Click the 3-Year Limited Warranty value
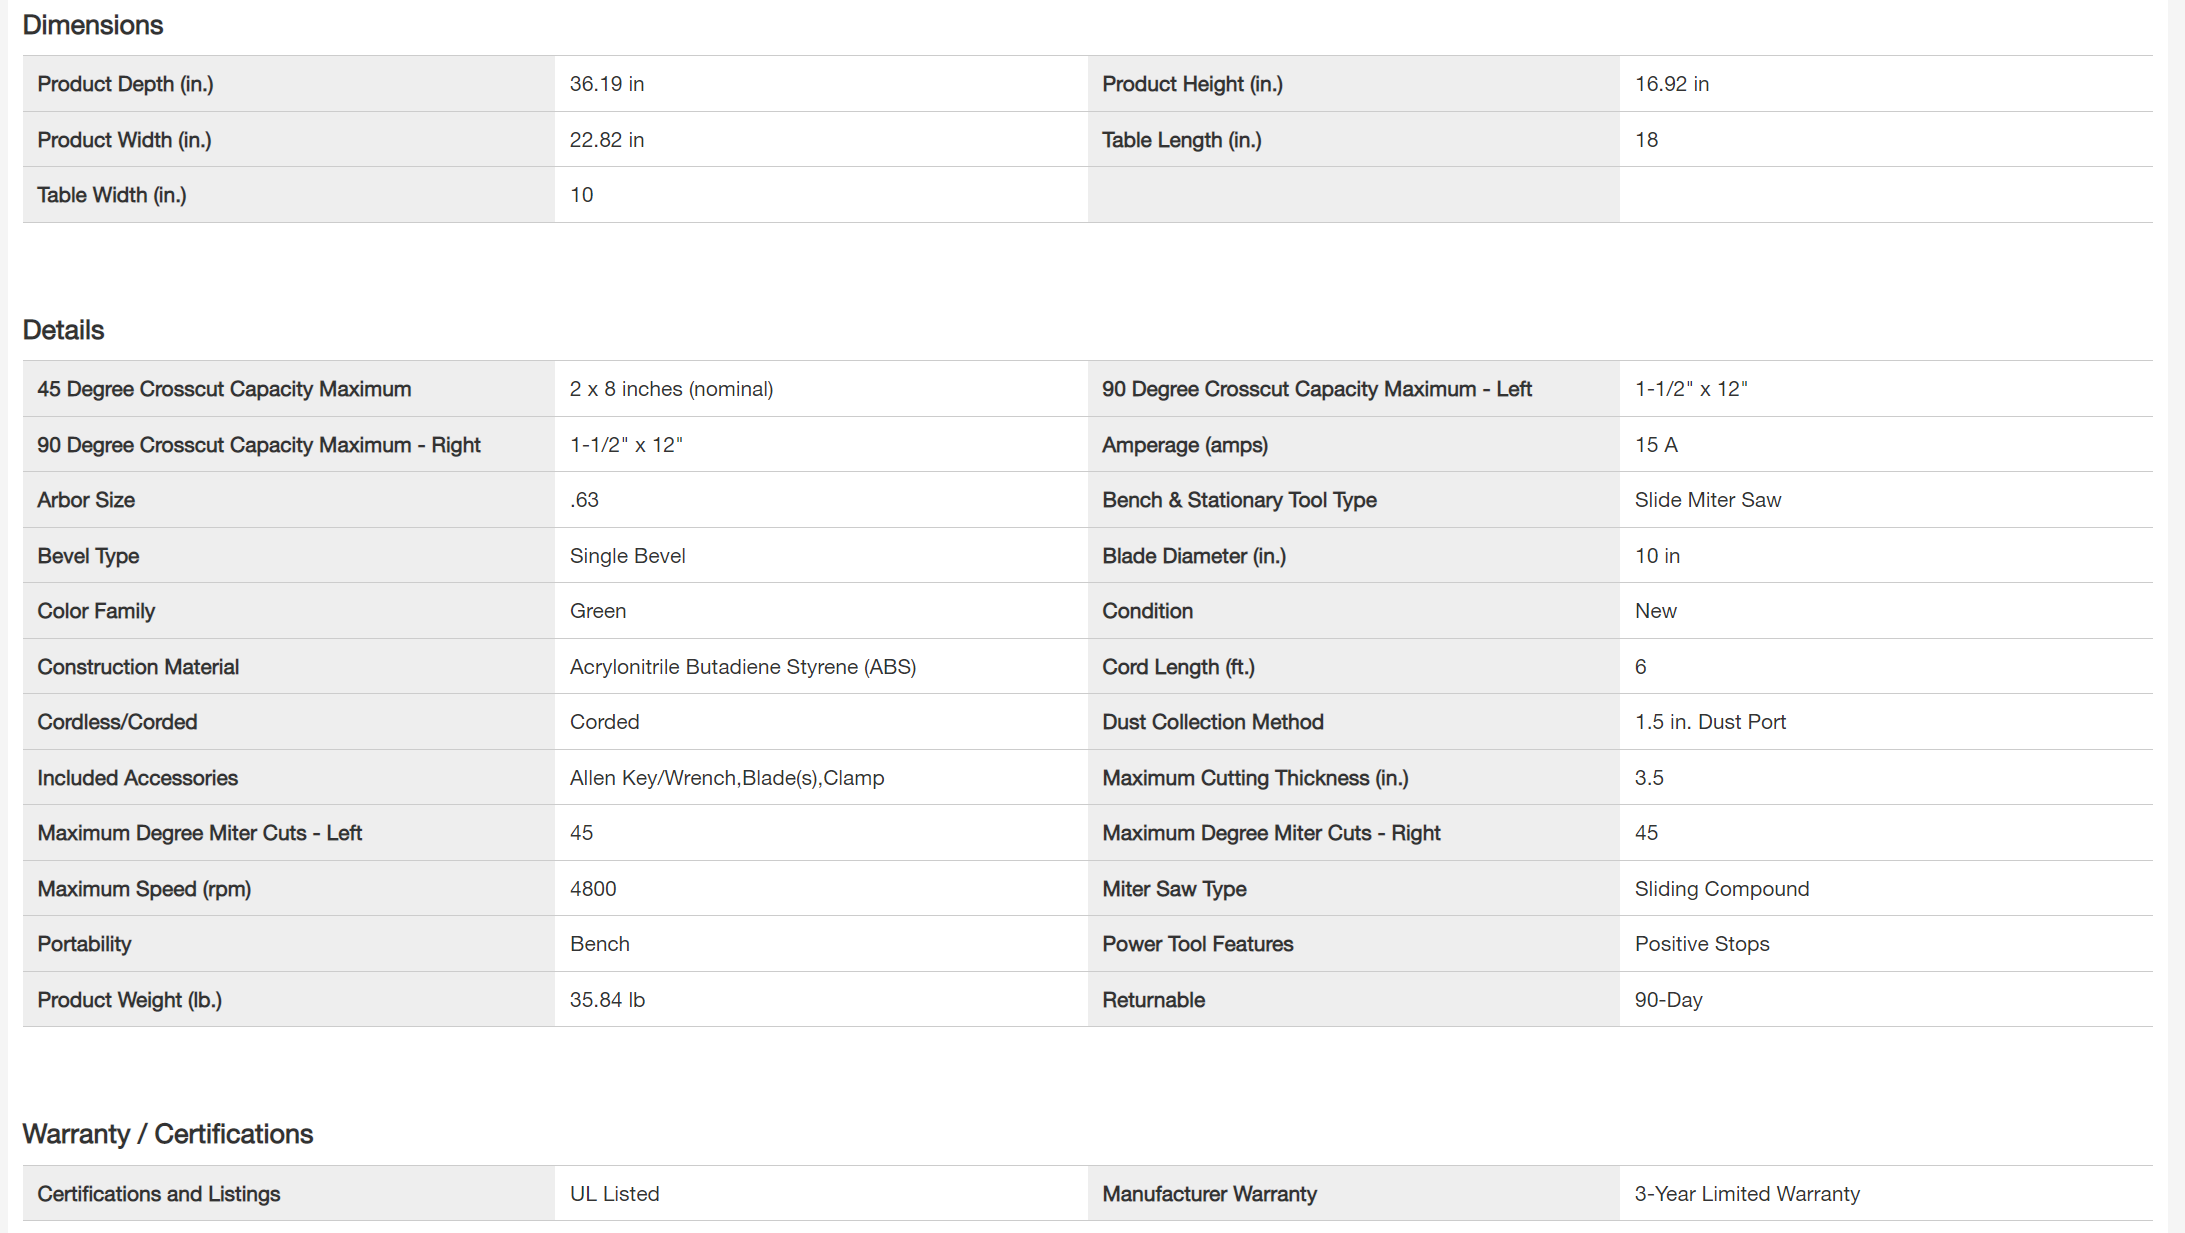 click(1747, 1194)
